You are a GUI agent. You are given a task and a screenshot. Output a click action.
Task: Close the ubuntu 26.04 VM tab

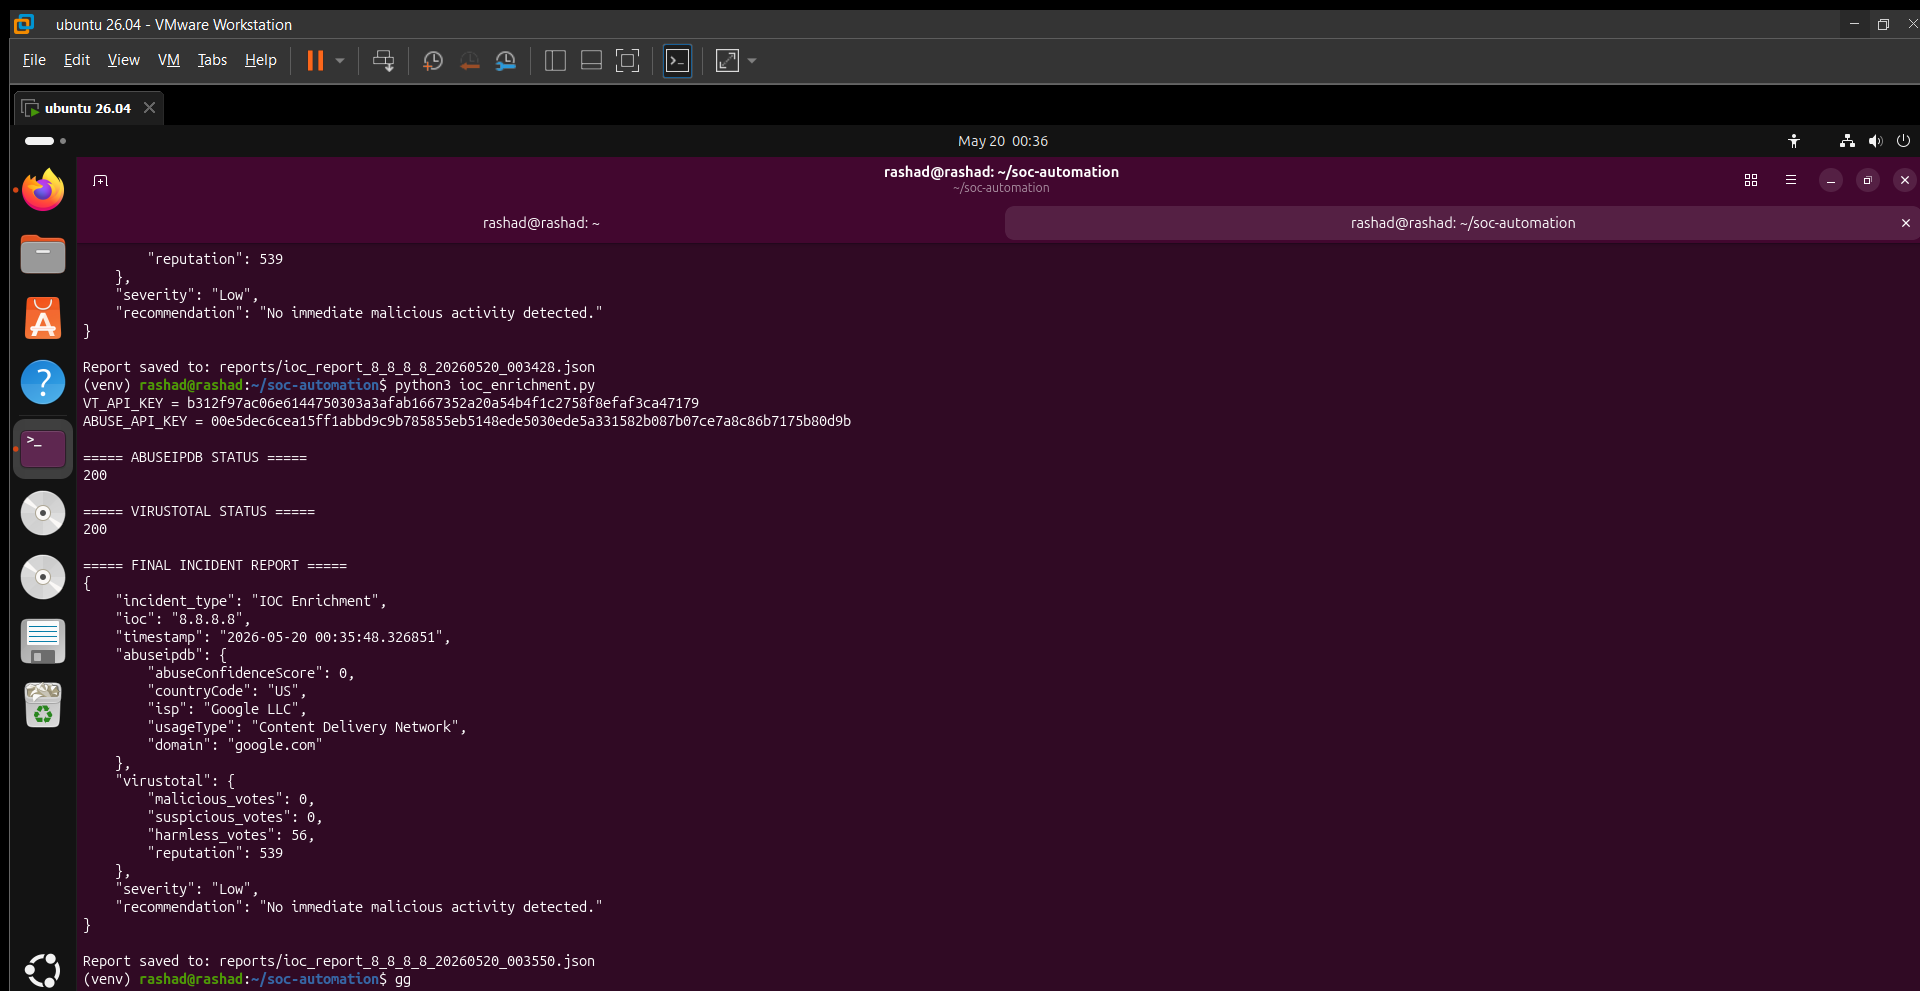coord(149,107)
